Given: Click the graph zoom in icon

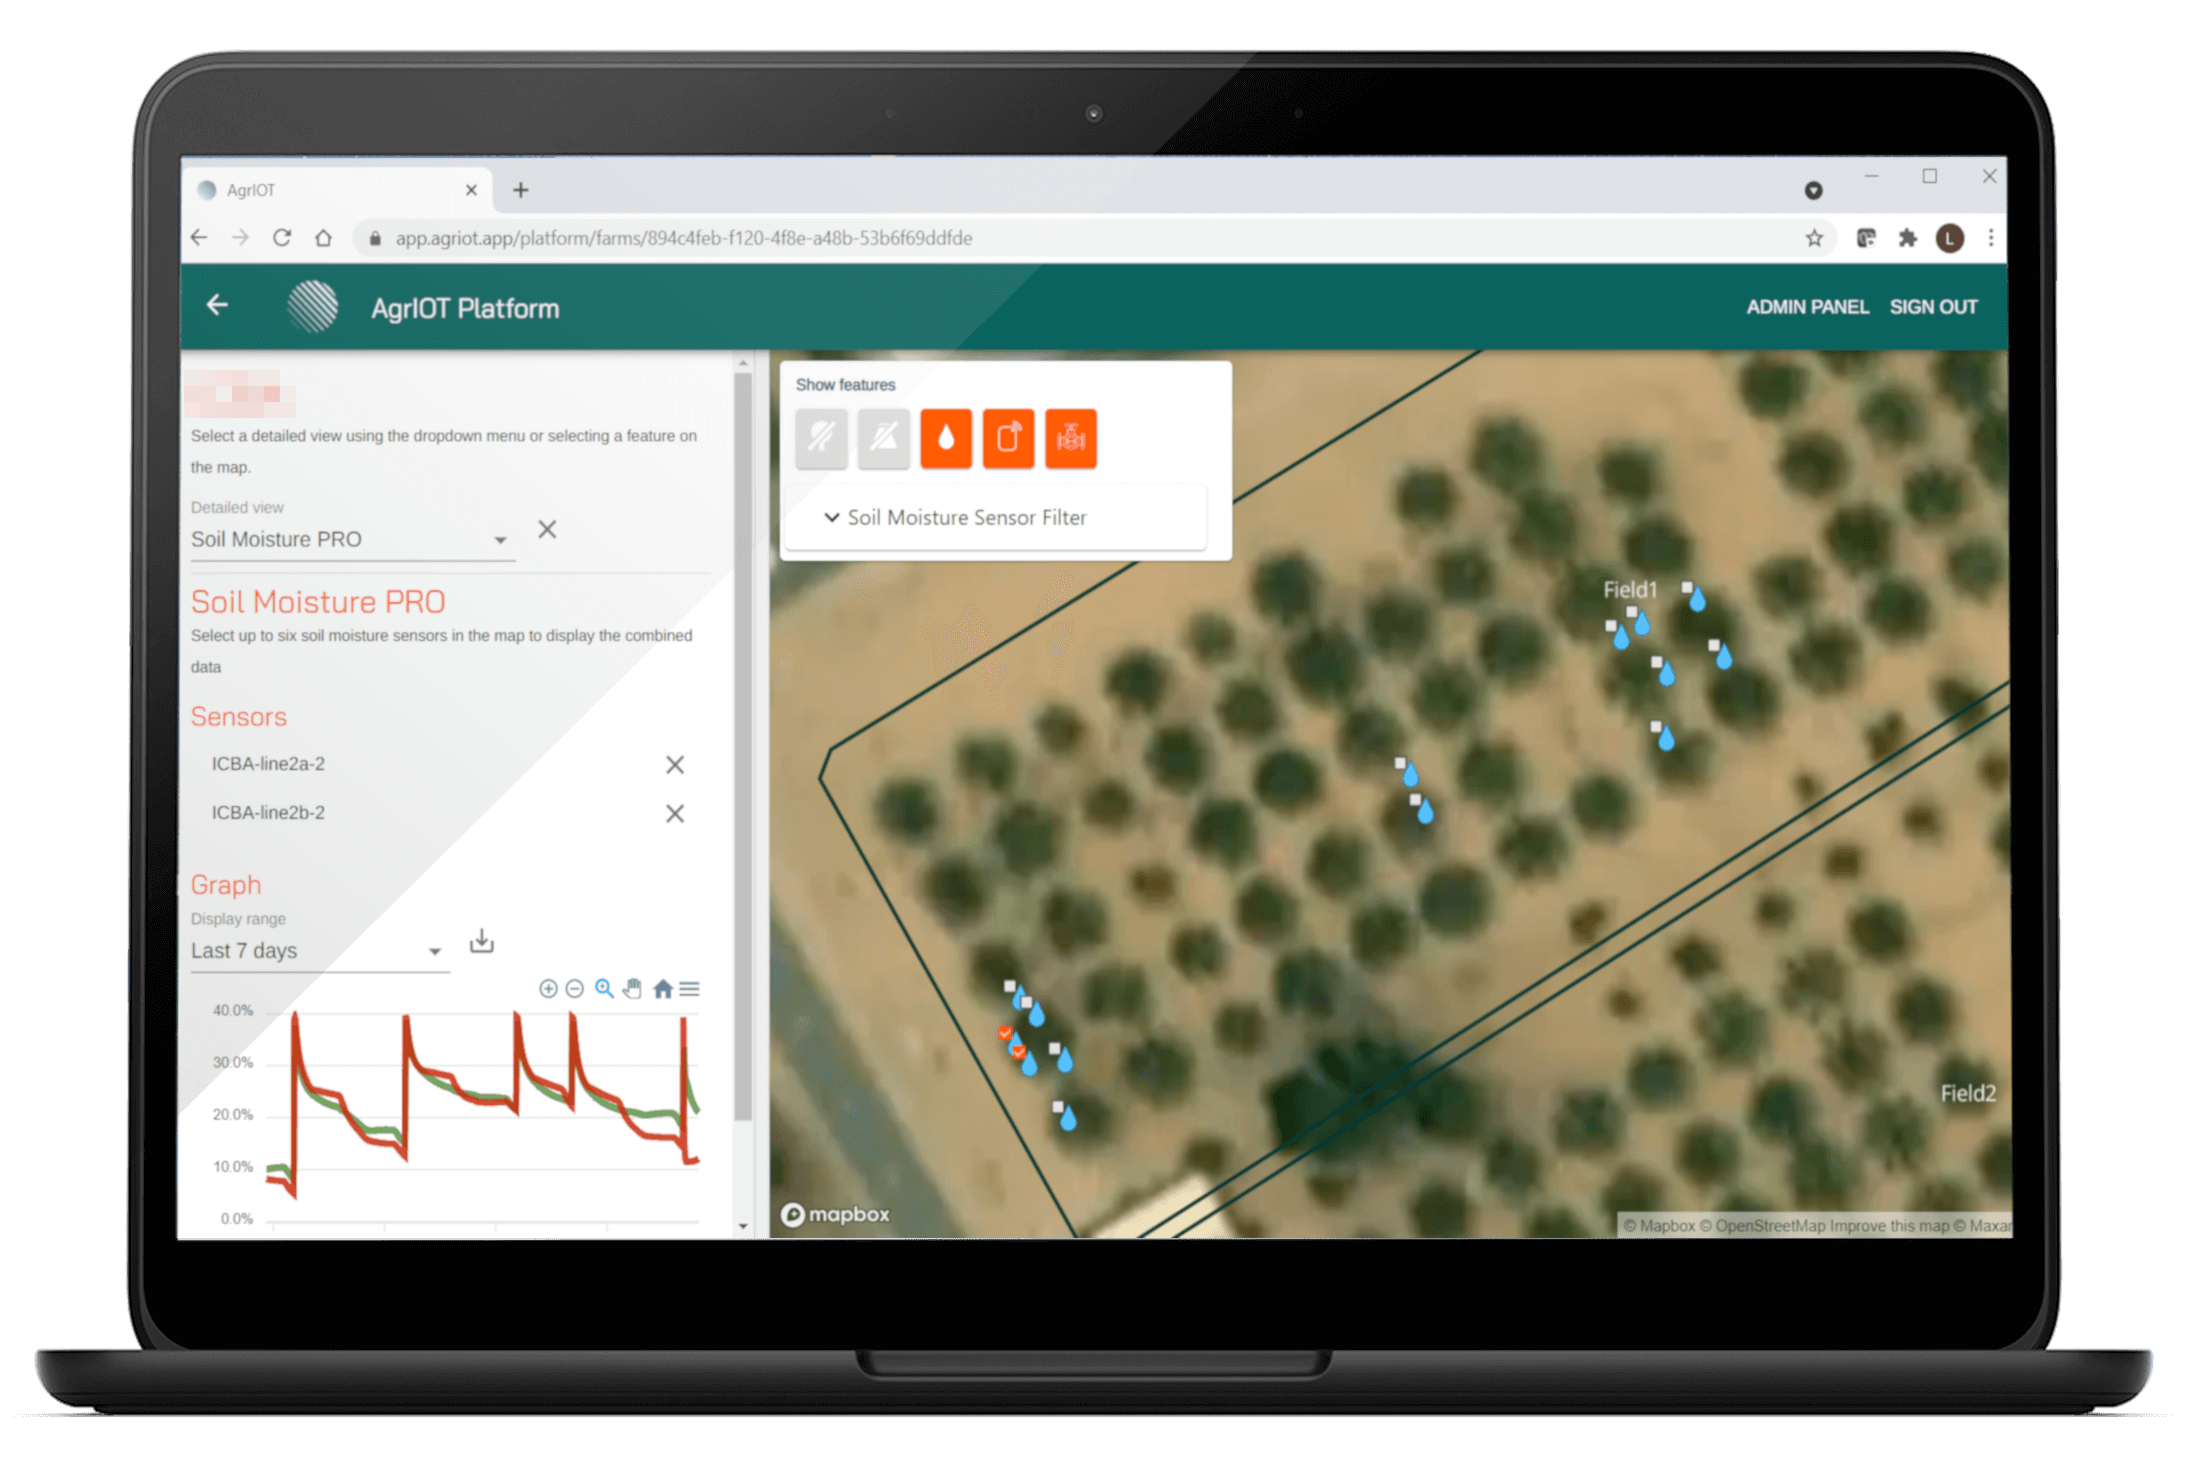Looking at the screenshot, I should [548, 989].
